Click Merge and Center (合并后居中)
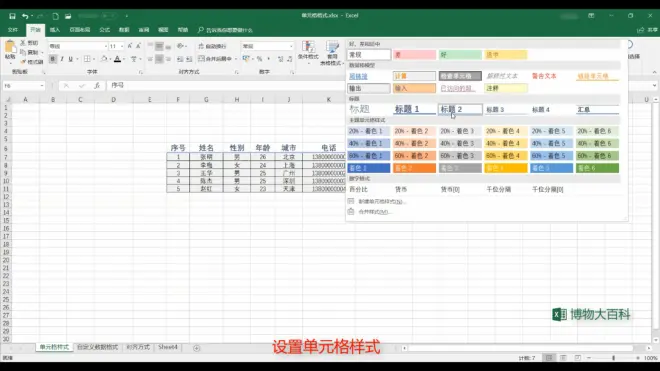 215,59
